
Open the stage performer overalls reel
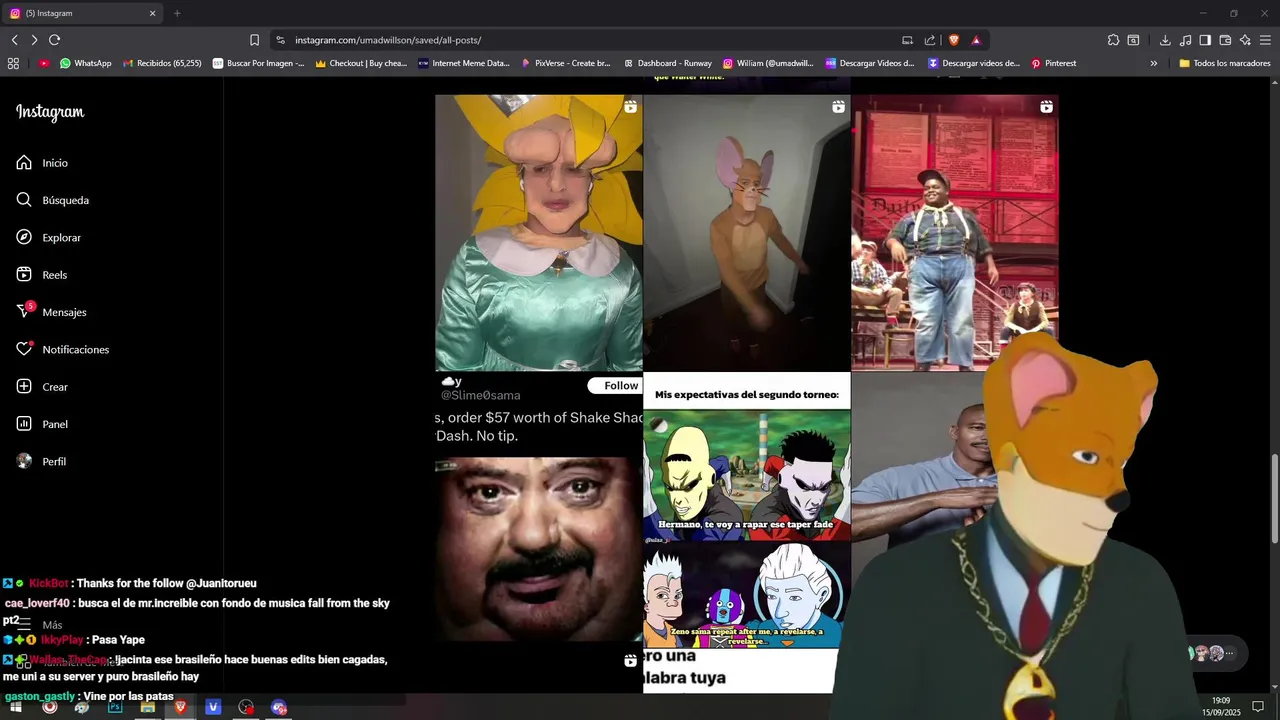click(x=955, y=233)
